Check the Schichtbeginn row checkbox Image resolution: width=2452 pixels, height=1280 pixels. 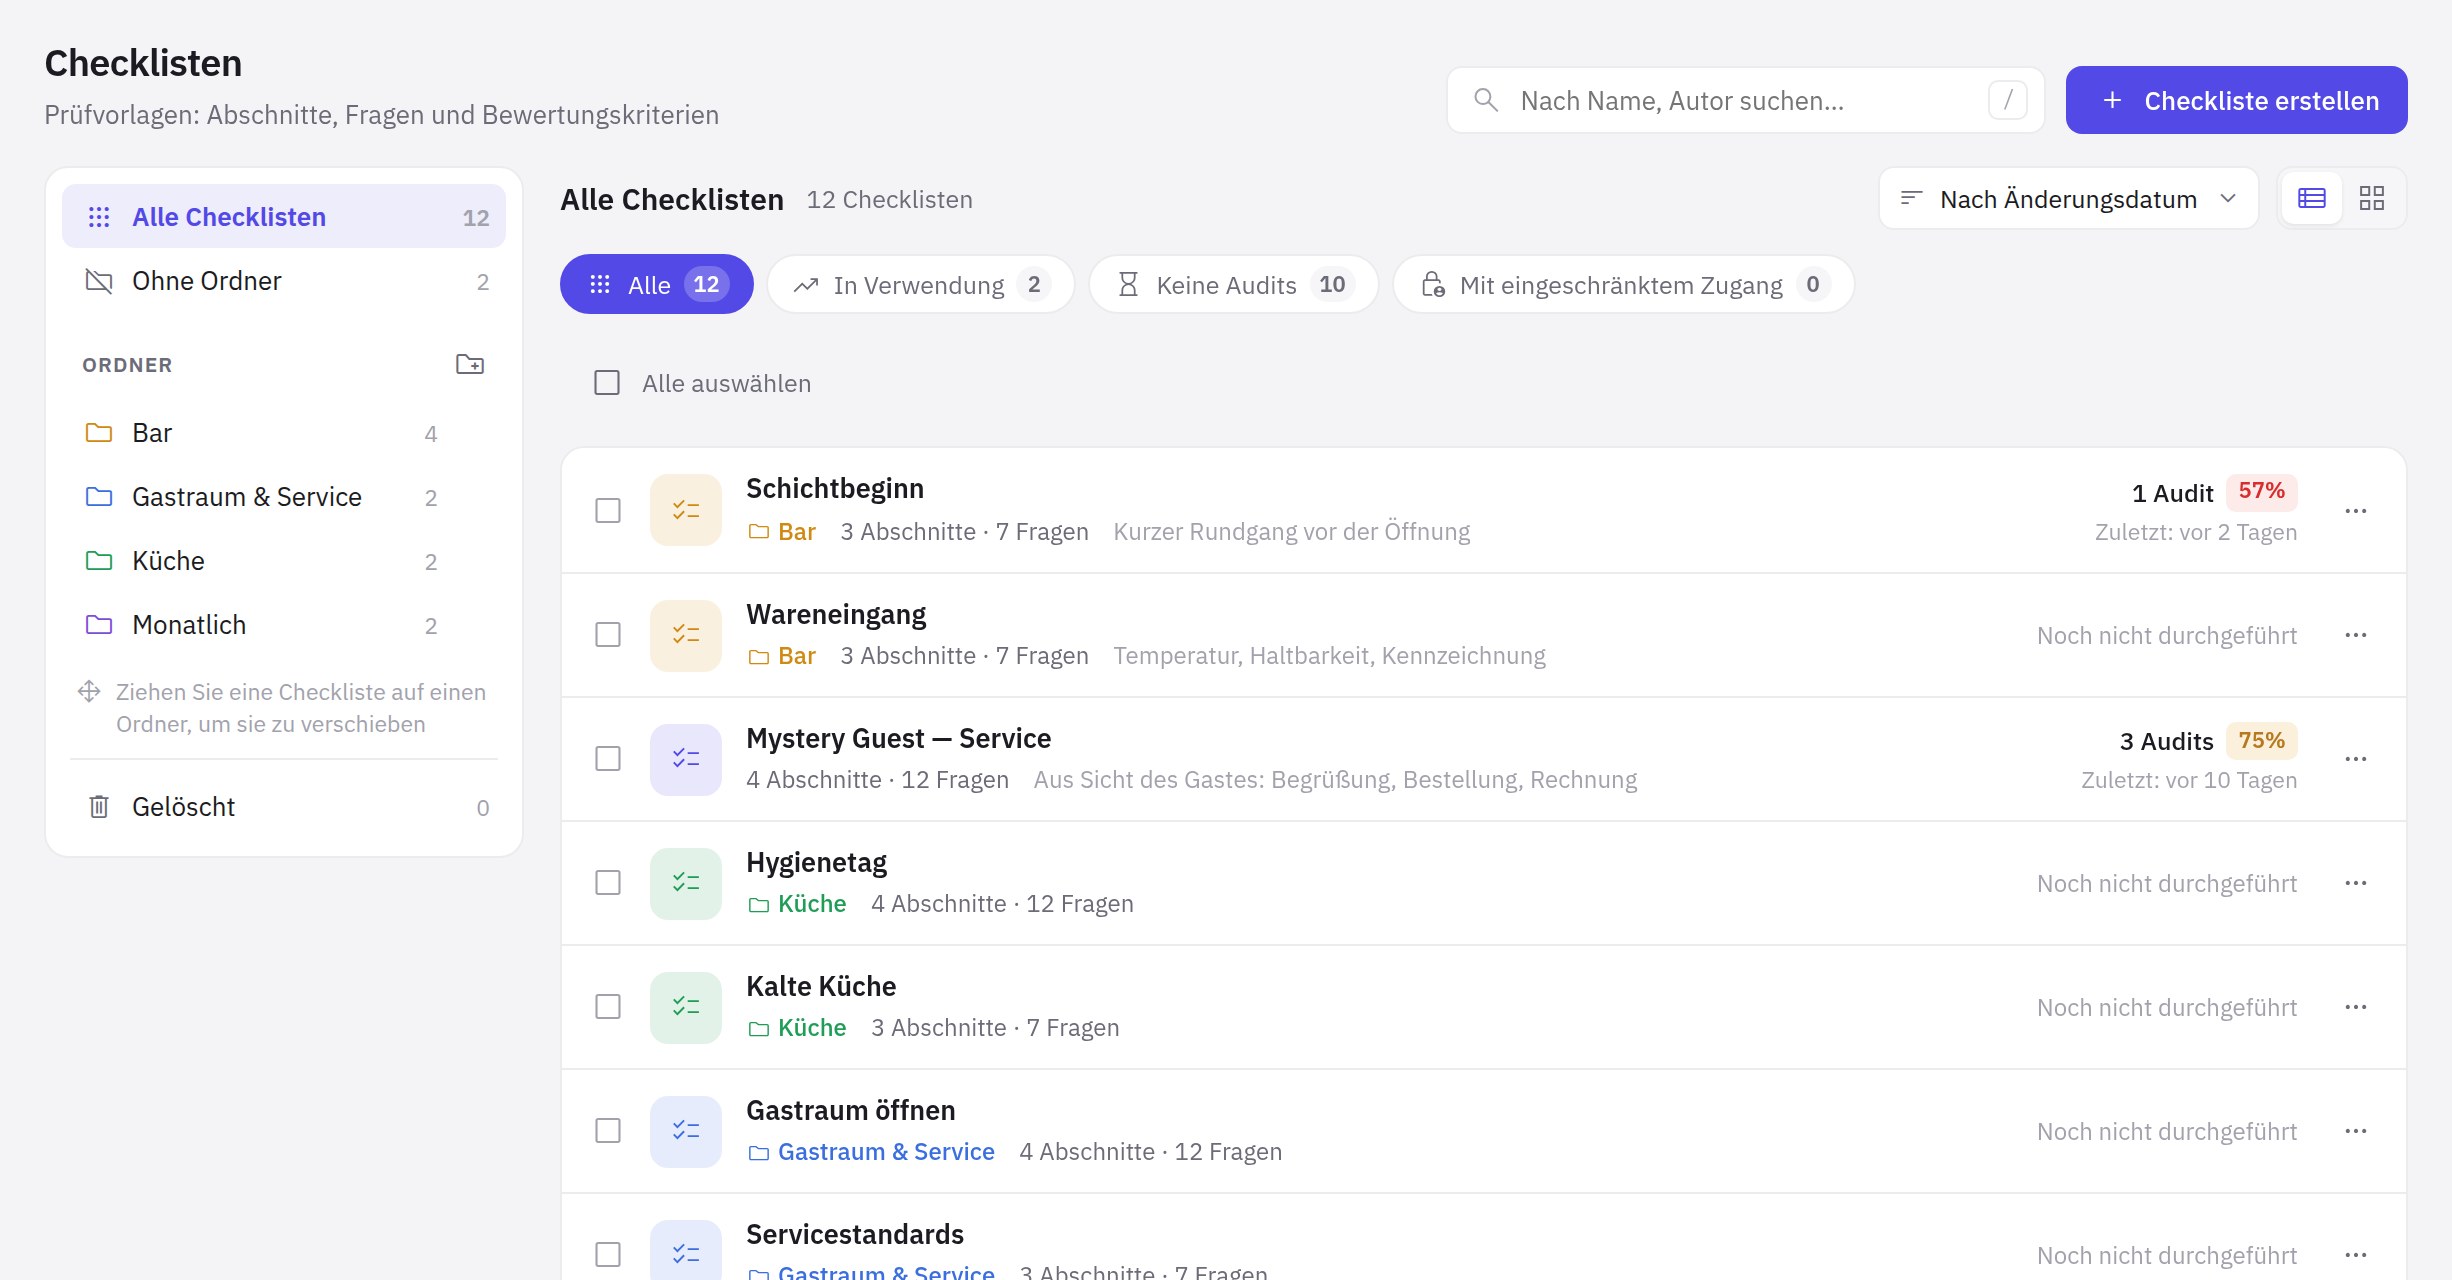pos(608,510)
